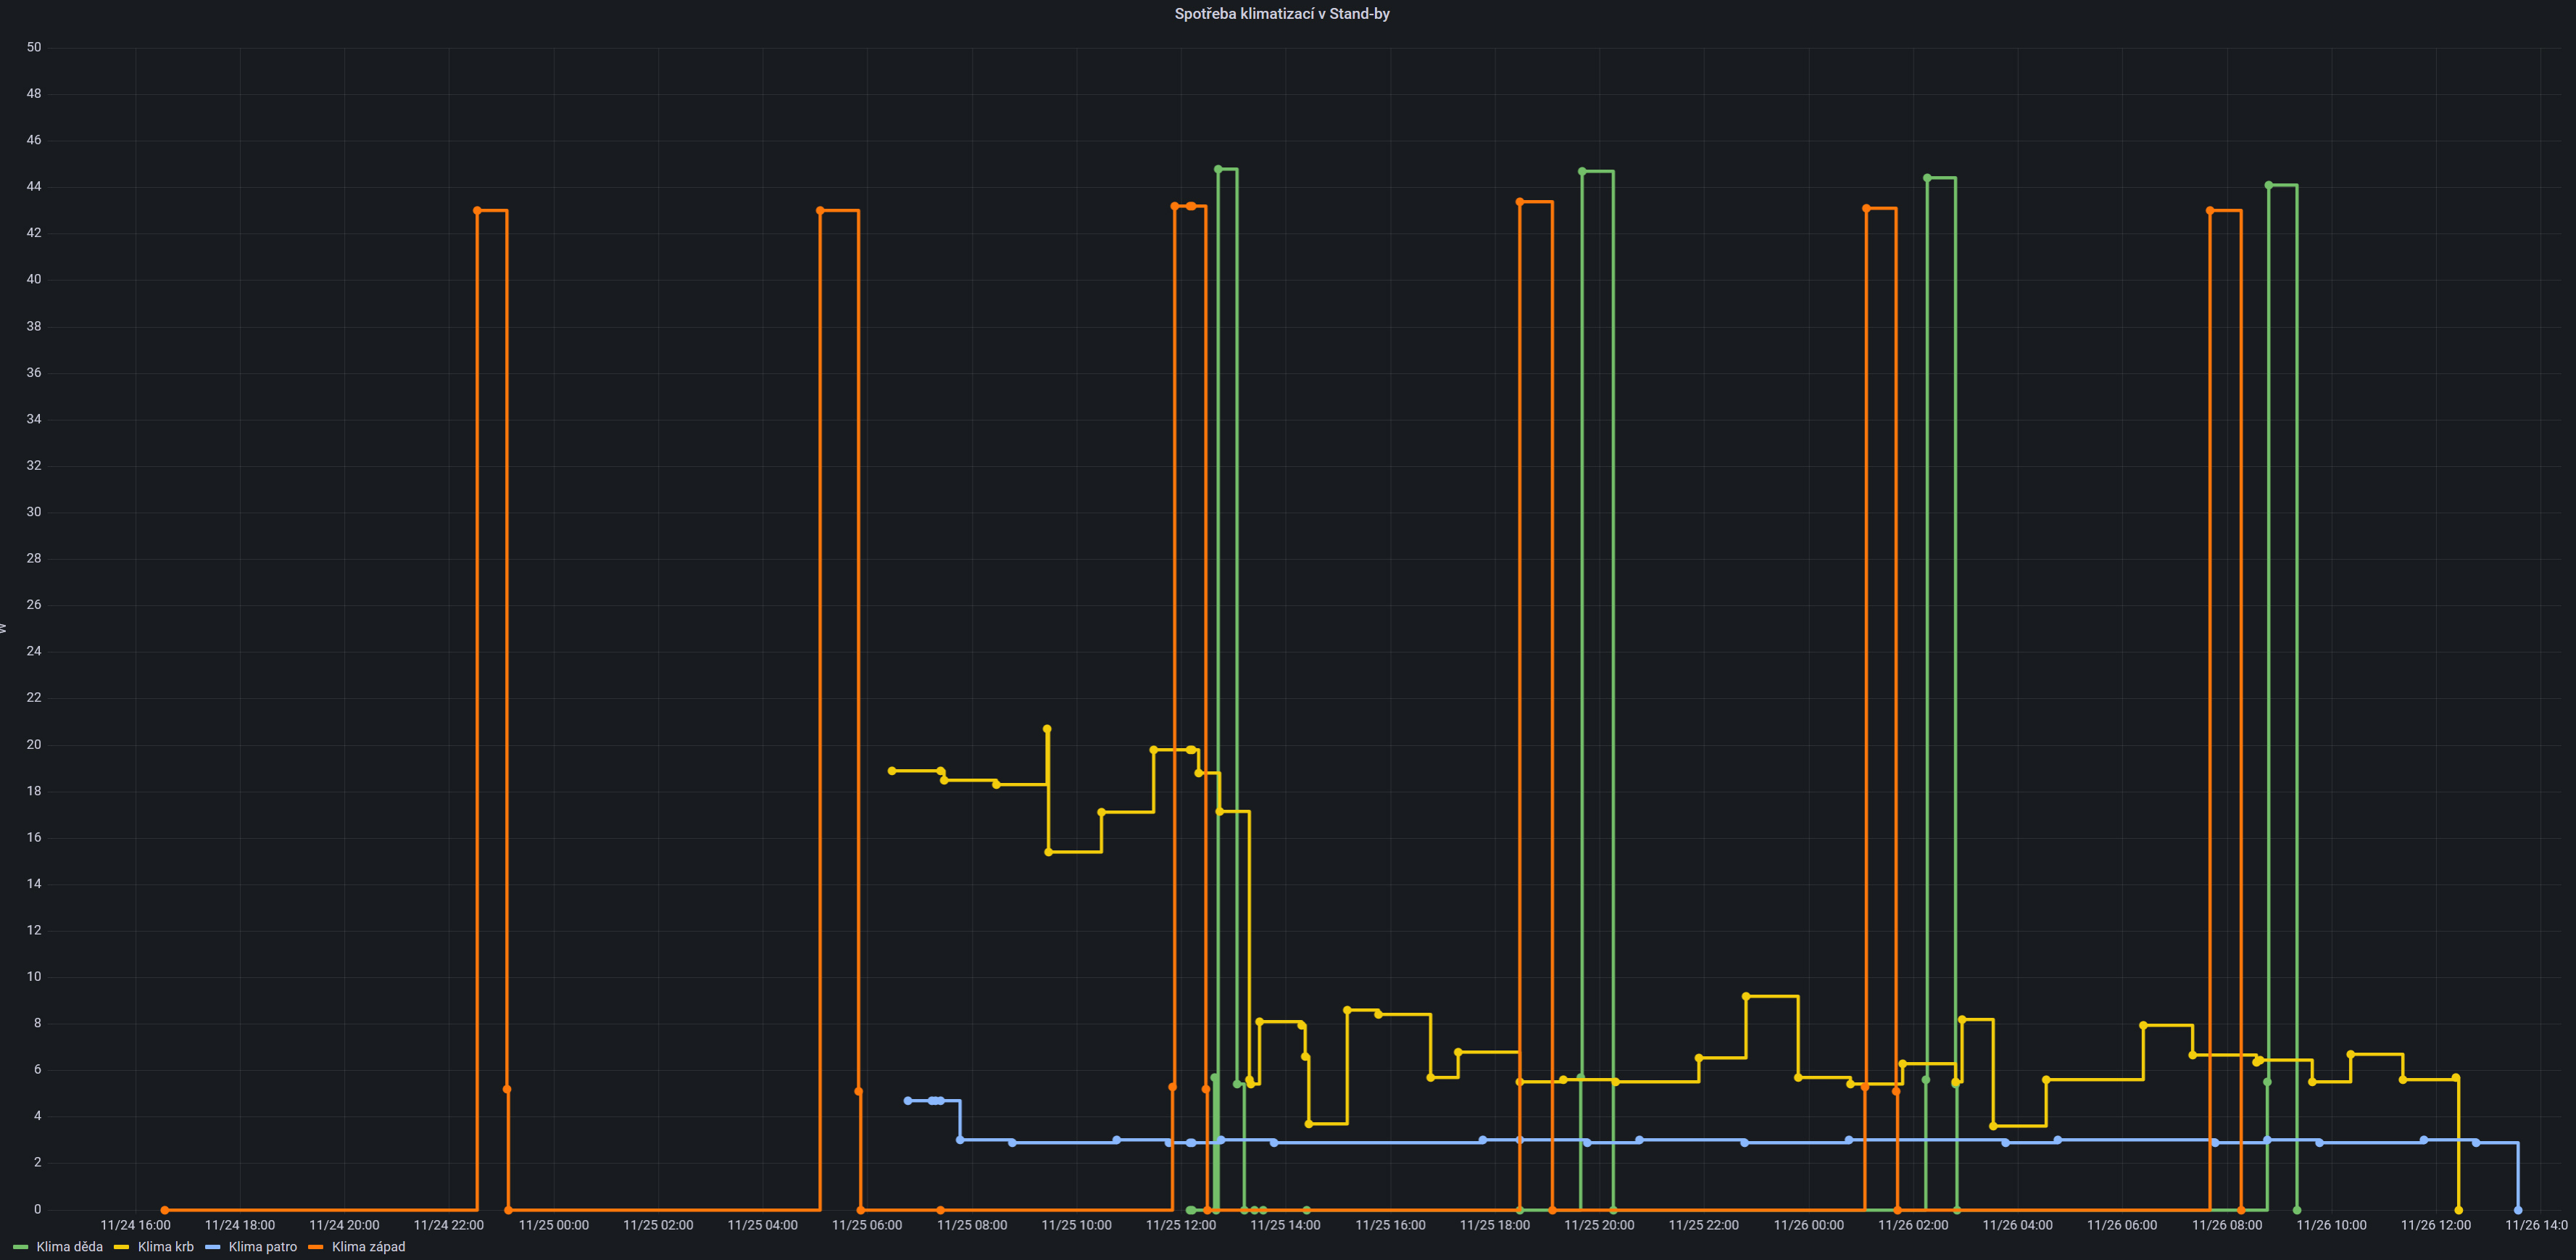This screenshot has height=1260, width=2576.
Task: Open panel menu from Spotřeba klimatizací title
Action: (x=1281, y=14)
